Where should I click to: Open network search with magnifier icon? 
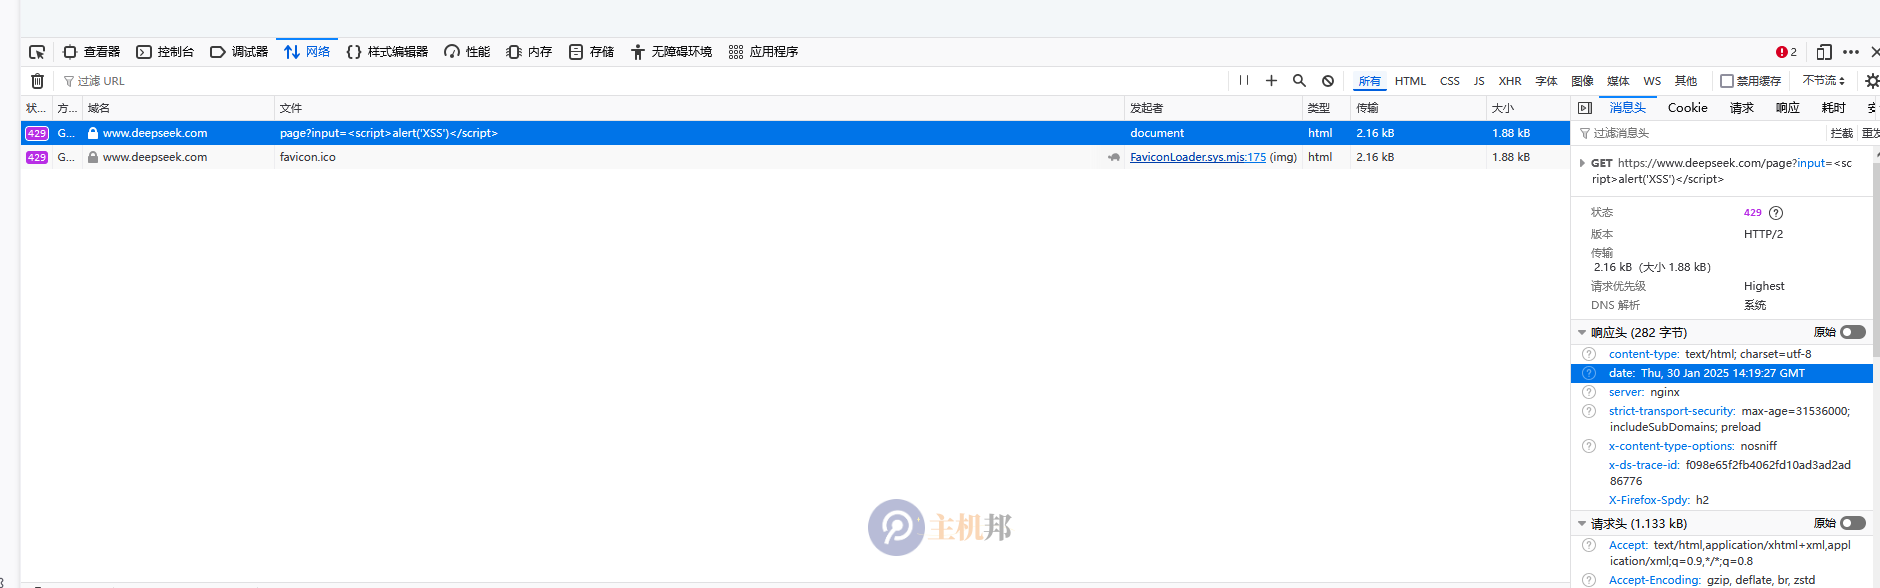pos(1299,81)
